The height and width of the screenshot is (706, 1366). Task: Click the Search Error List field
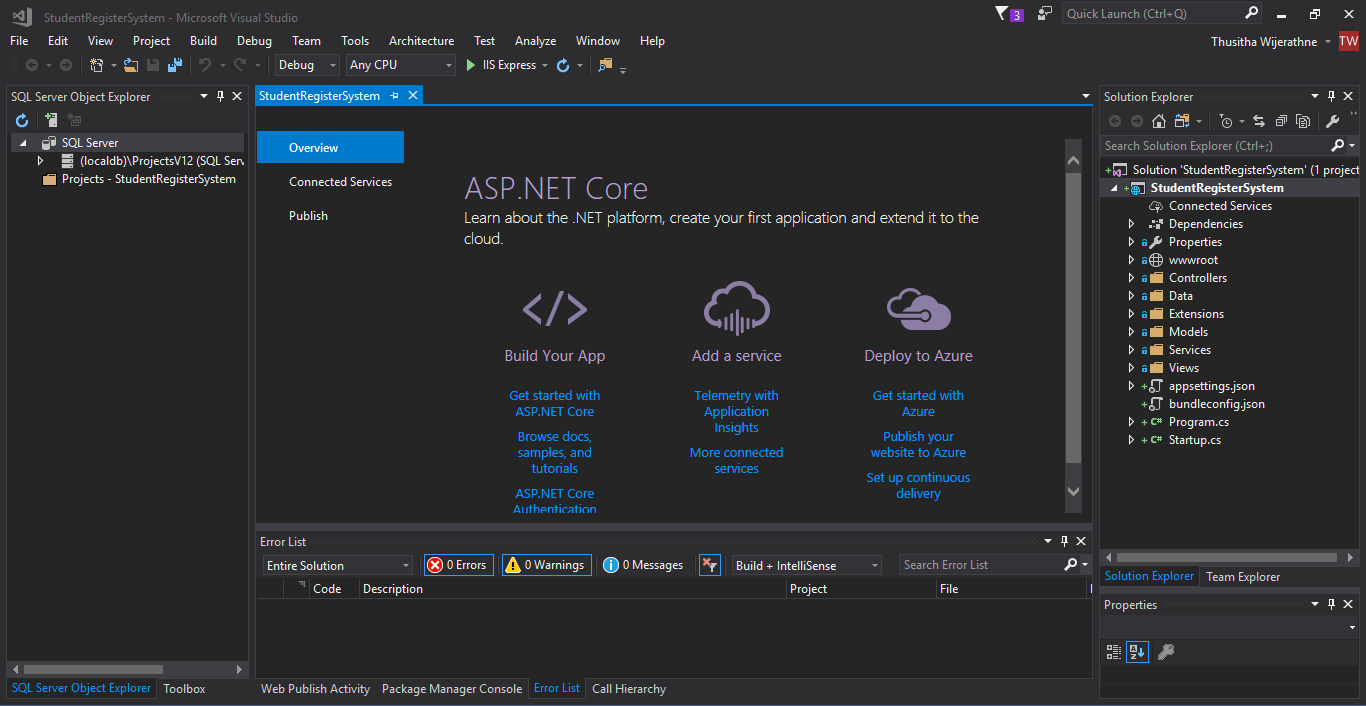(980, 565)
